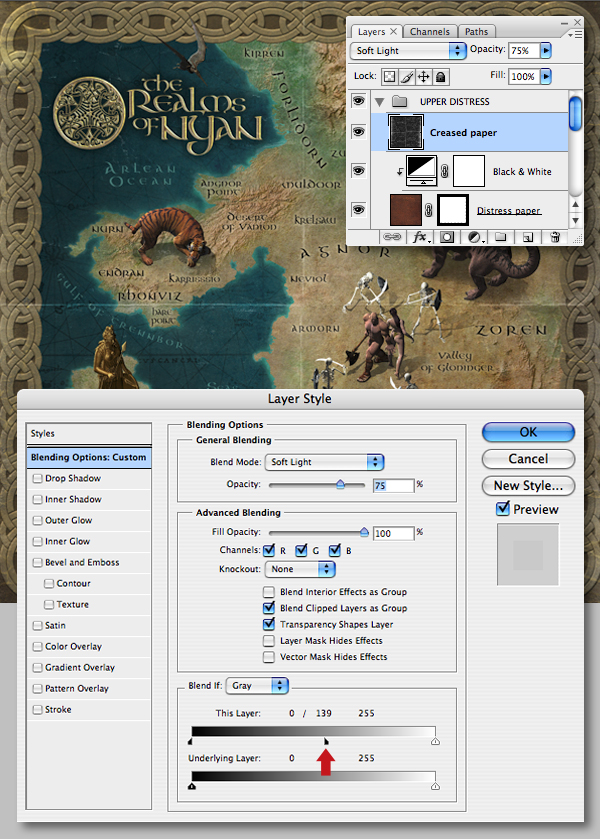Click the new group folder icon in Layers panel footer
600x839 pixels.
tap(500, 237)
